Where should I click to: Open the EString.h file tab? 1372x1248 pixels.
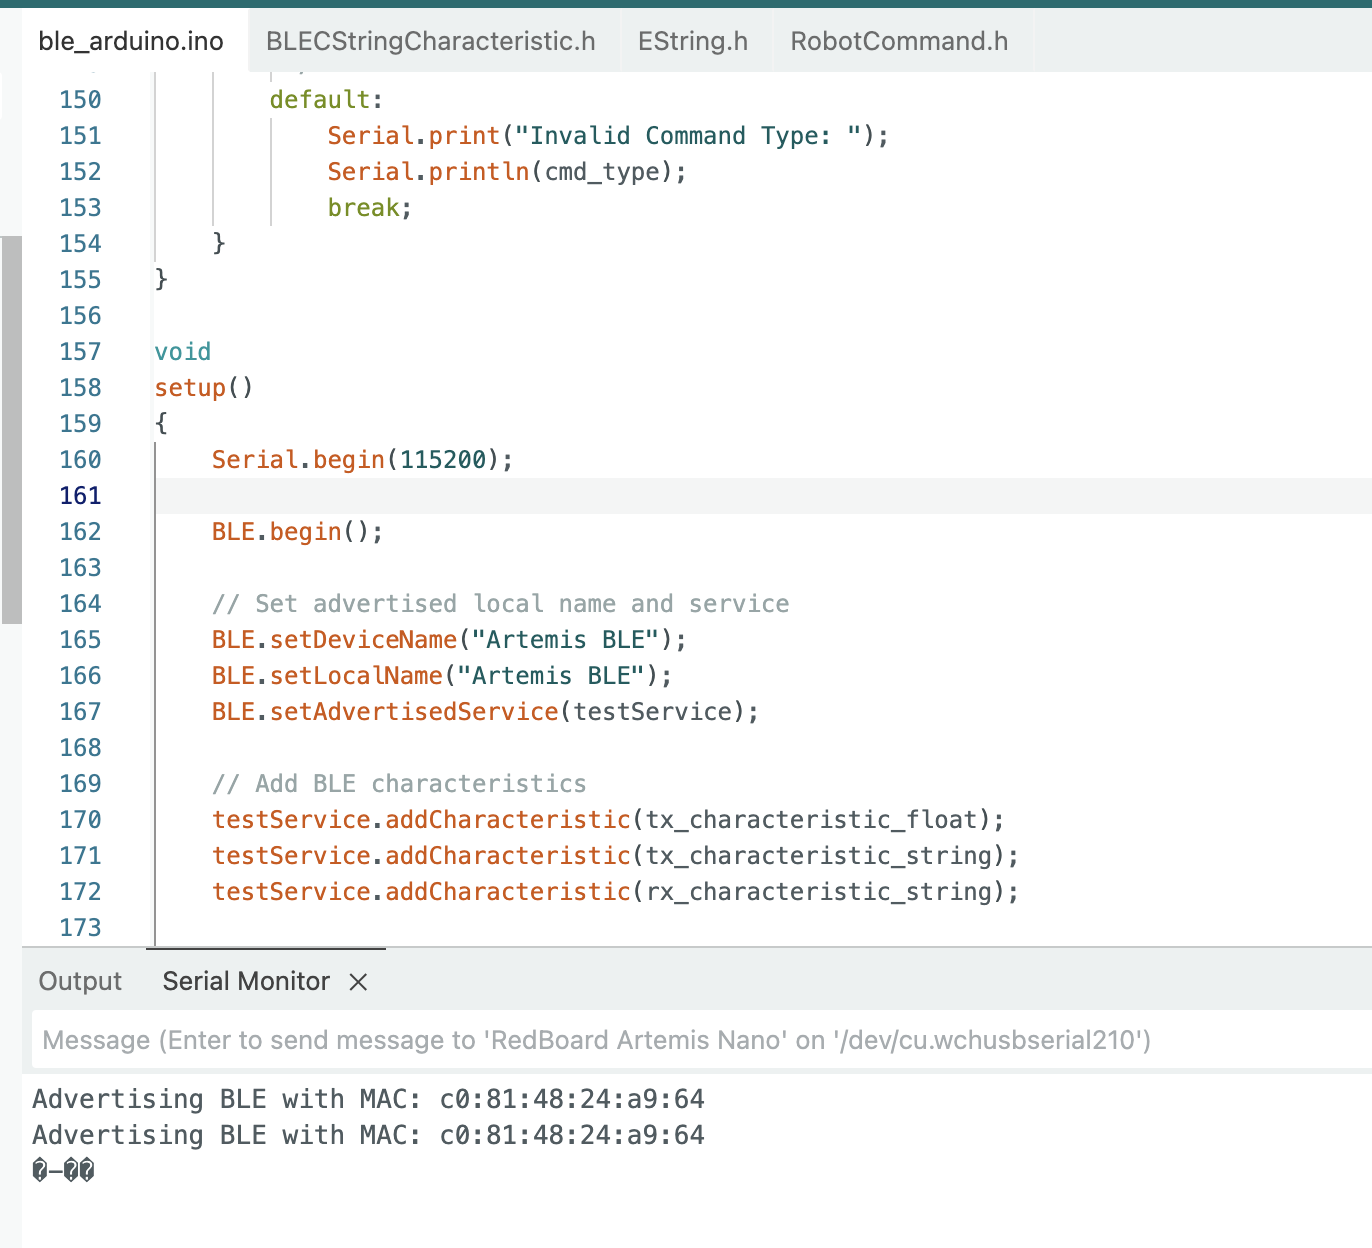tap(693, 41)
